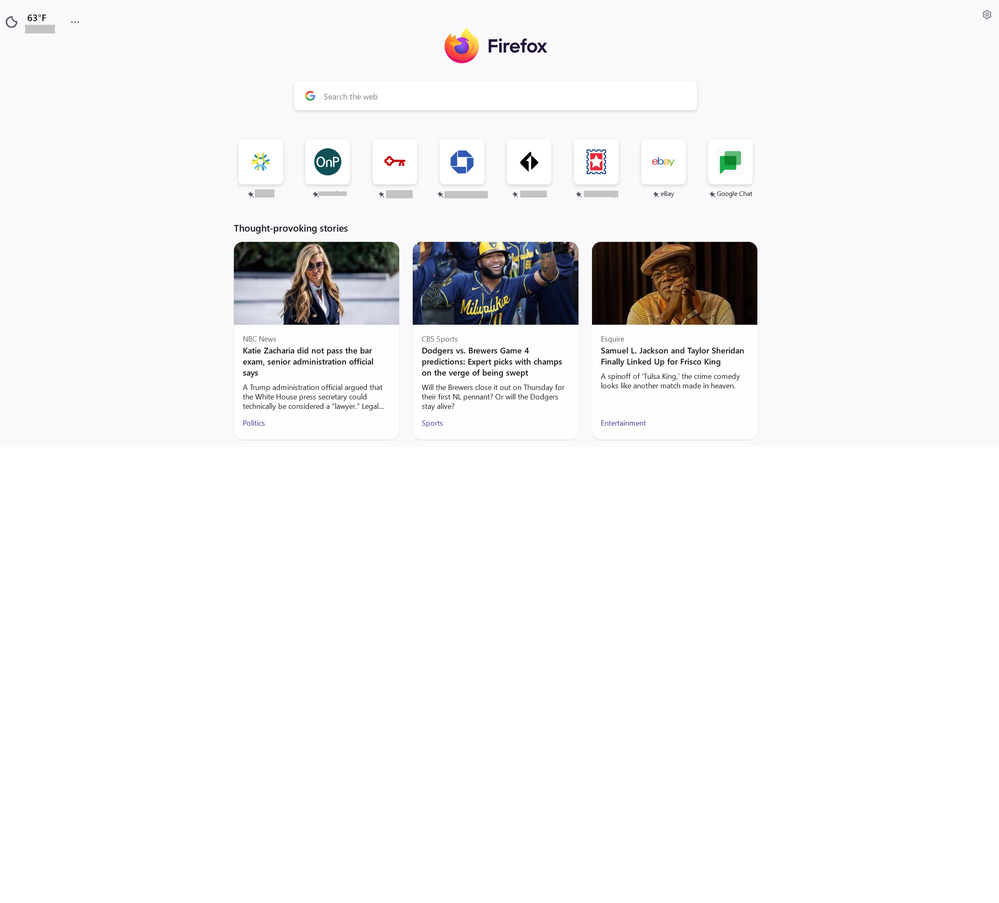Click the Search the web field
The image size is (999, 903).
(x=495, y=96)
